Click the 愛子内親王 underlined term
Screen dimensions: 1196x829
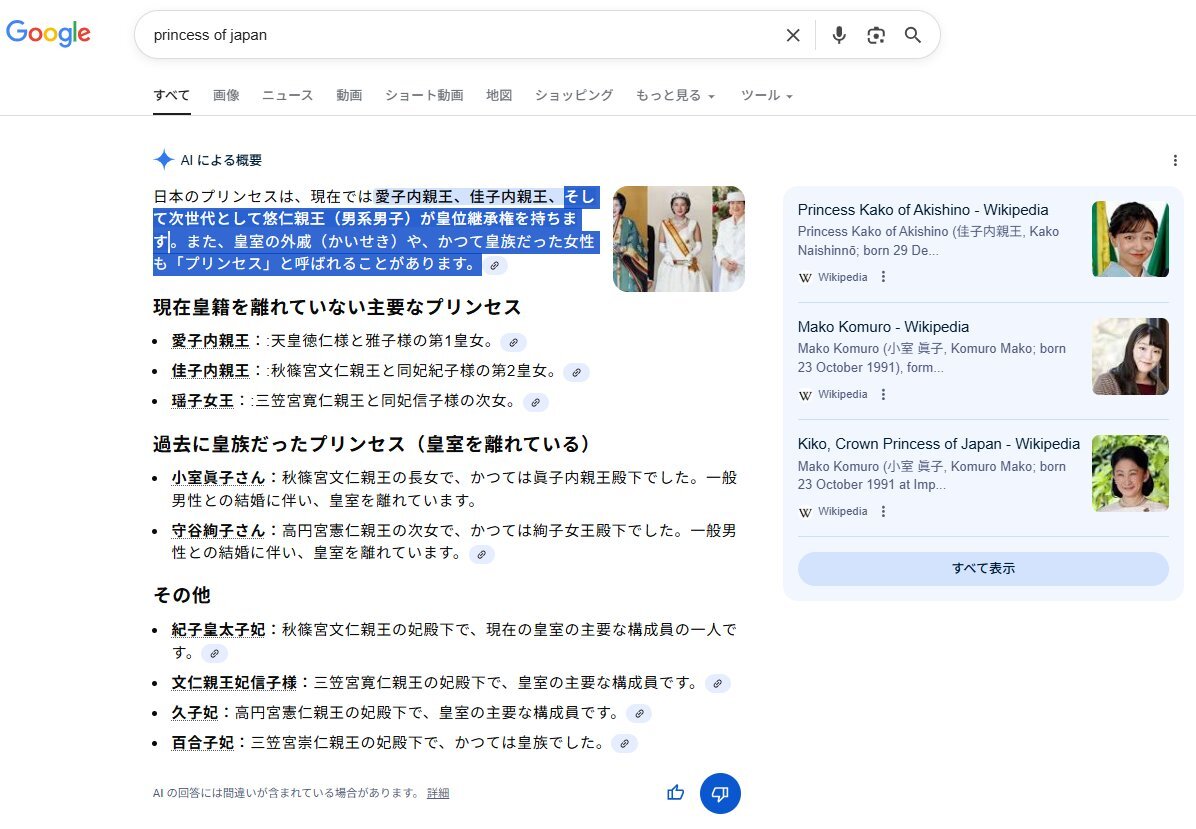pos(211,341)
